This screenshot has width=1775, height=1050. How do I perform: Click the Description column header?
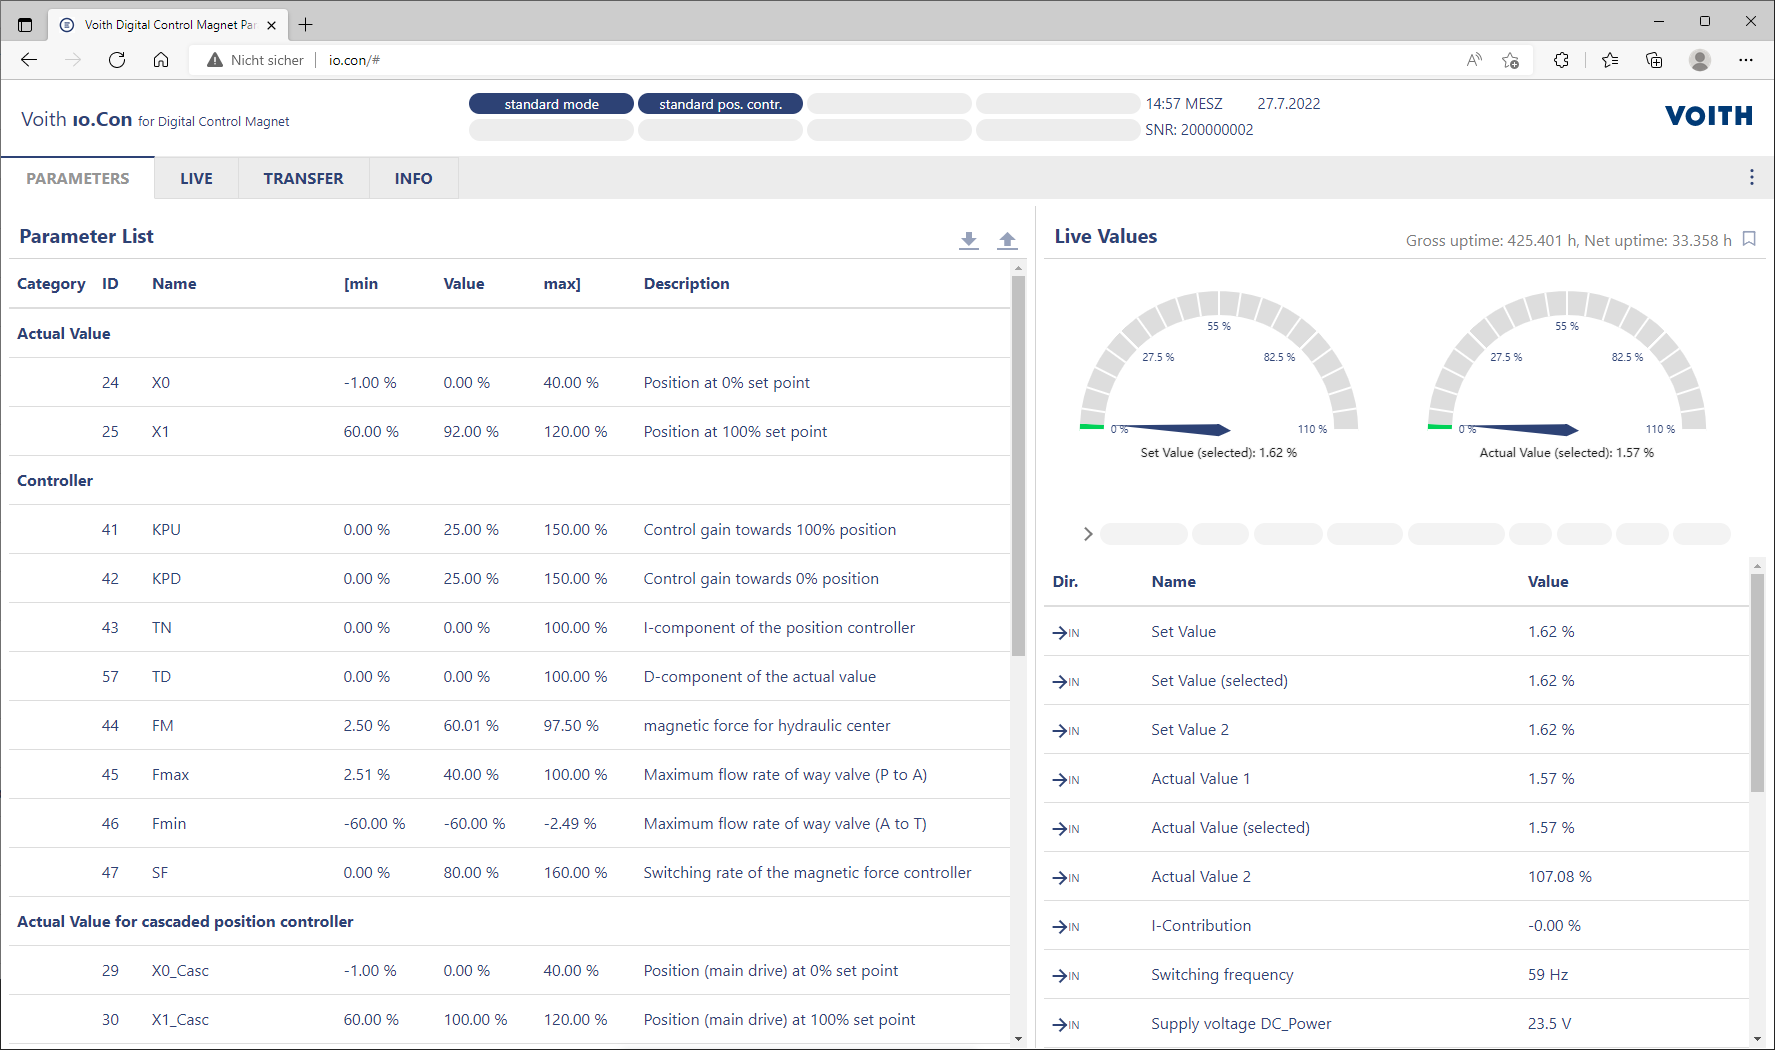(x=686, y=284)
